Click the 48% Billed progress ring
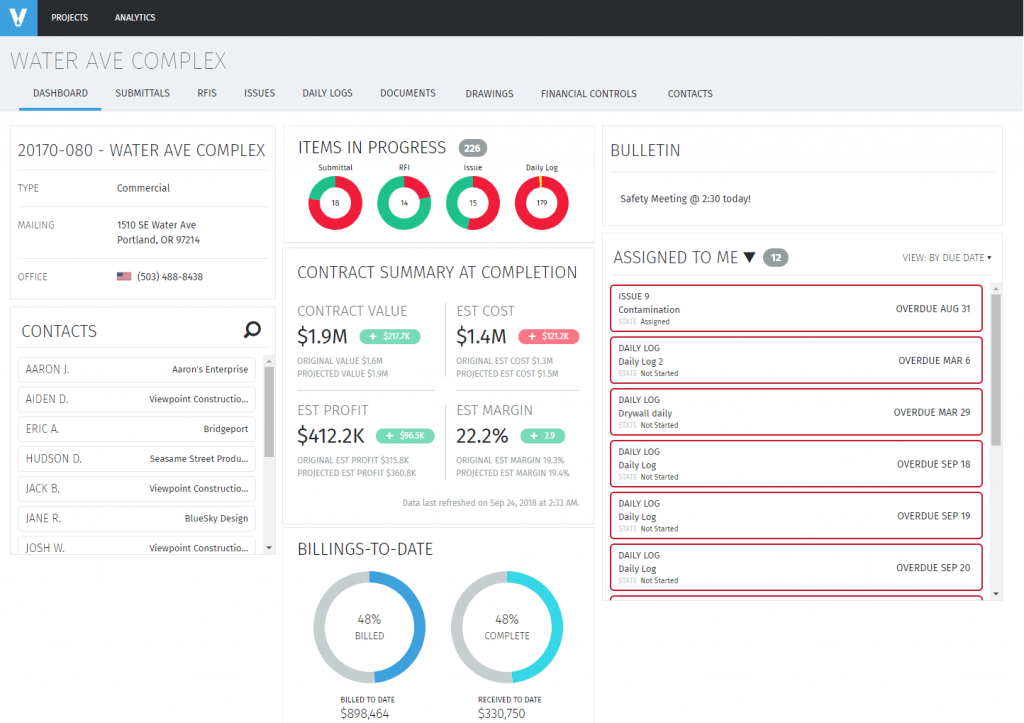The width and height of the screenshot is (1024, 723). point(369,627)
